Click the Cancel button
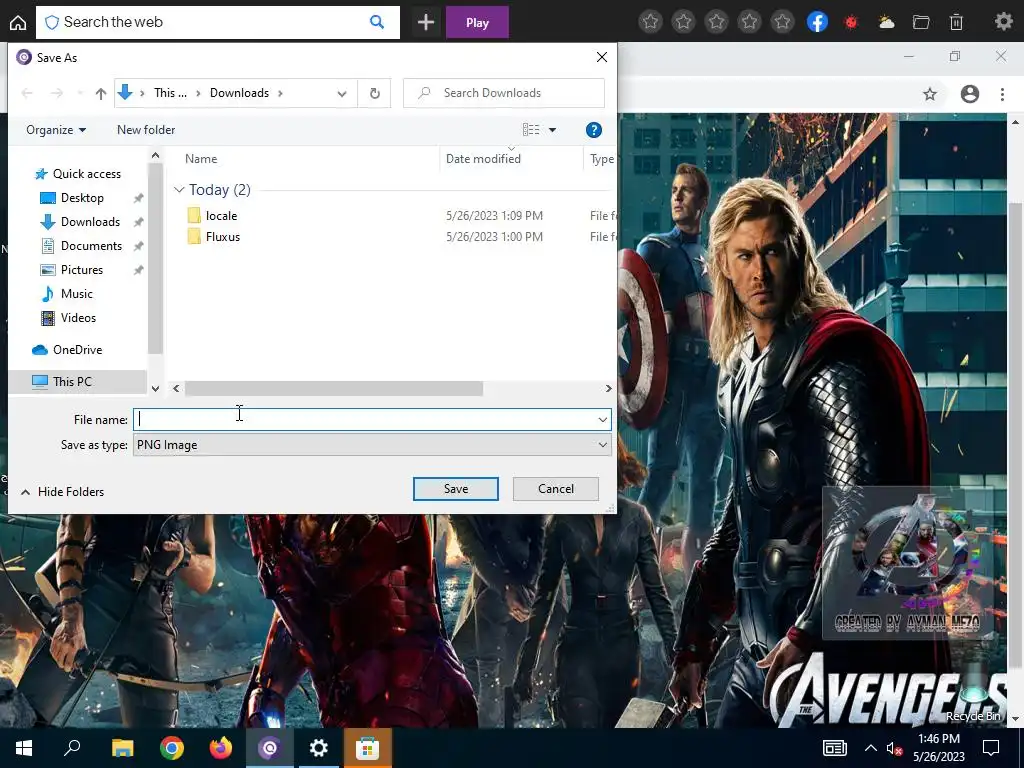The image size is (1024, 768). tap(556, 488)
